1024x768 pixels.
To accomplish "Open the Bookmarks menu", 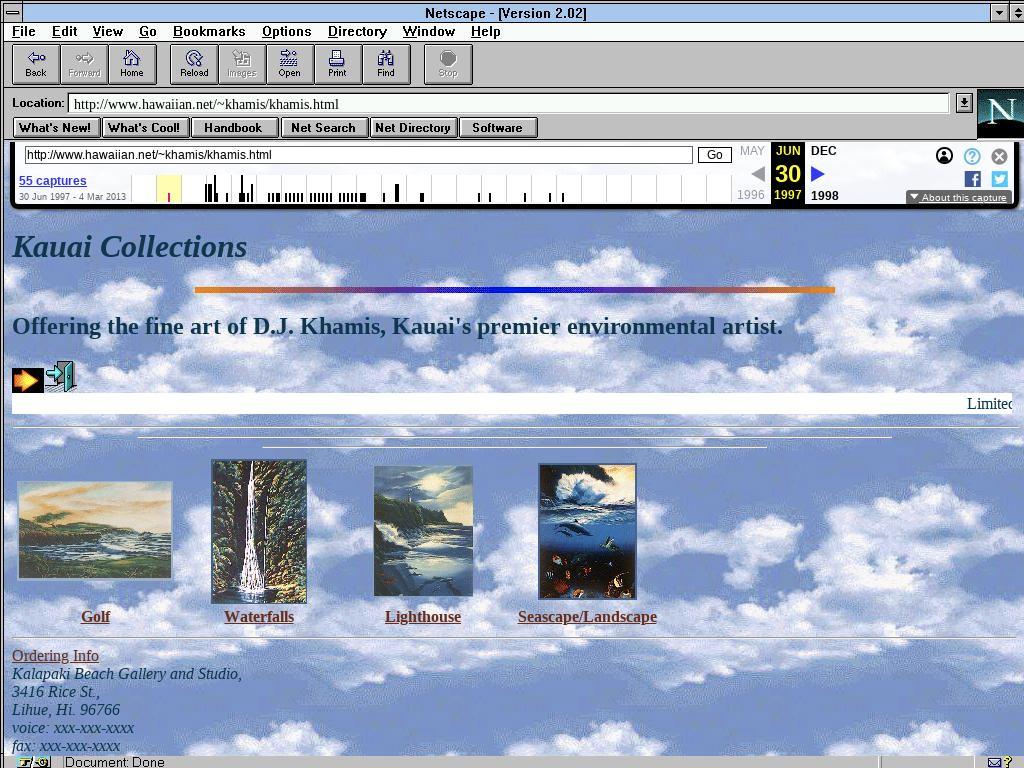I will (209, 31).
